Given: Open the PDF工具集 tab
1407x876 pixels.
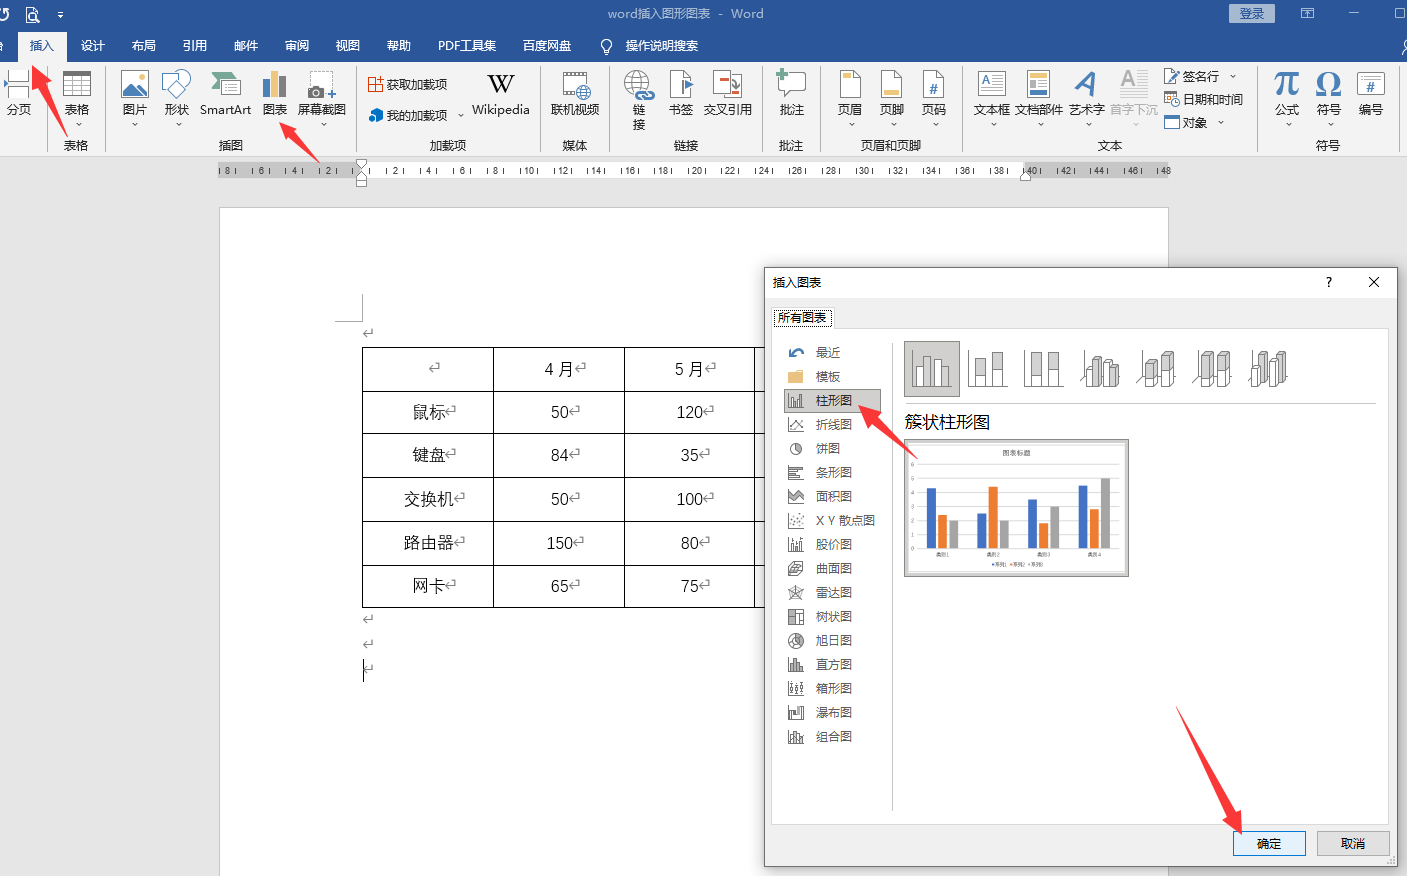Looking at the screenshot, I should (467, 46).
